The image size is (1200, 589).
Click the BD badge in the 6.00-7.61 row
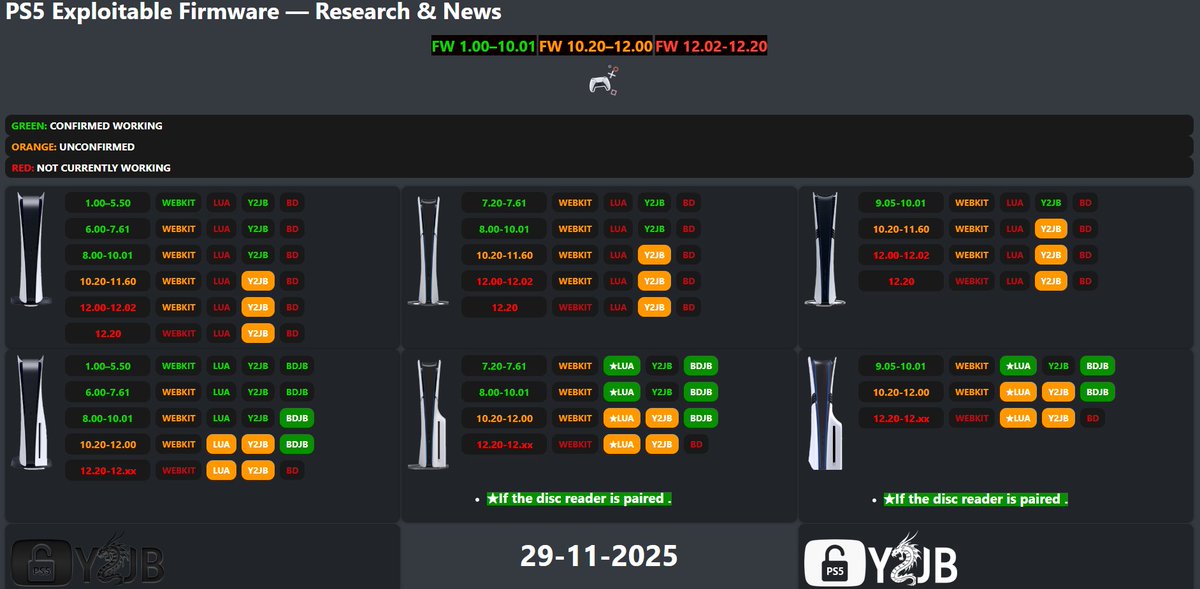coord(293,229)
